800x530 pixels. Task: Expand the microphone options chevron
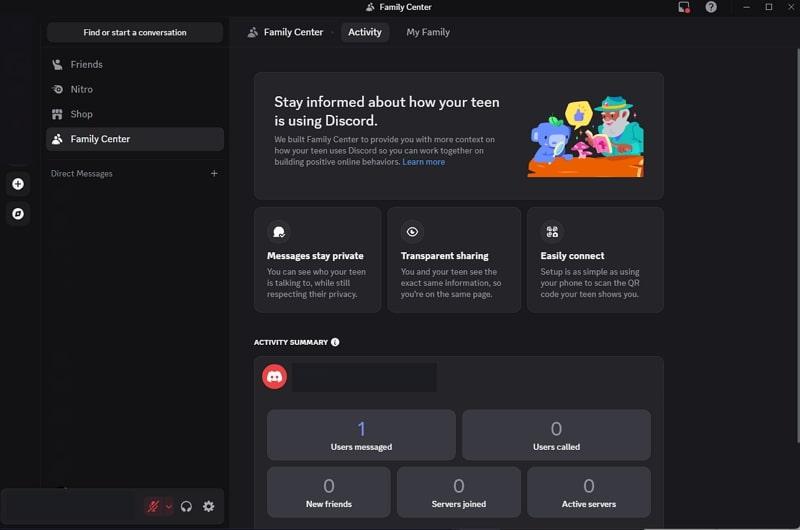tap(168, 507)
